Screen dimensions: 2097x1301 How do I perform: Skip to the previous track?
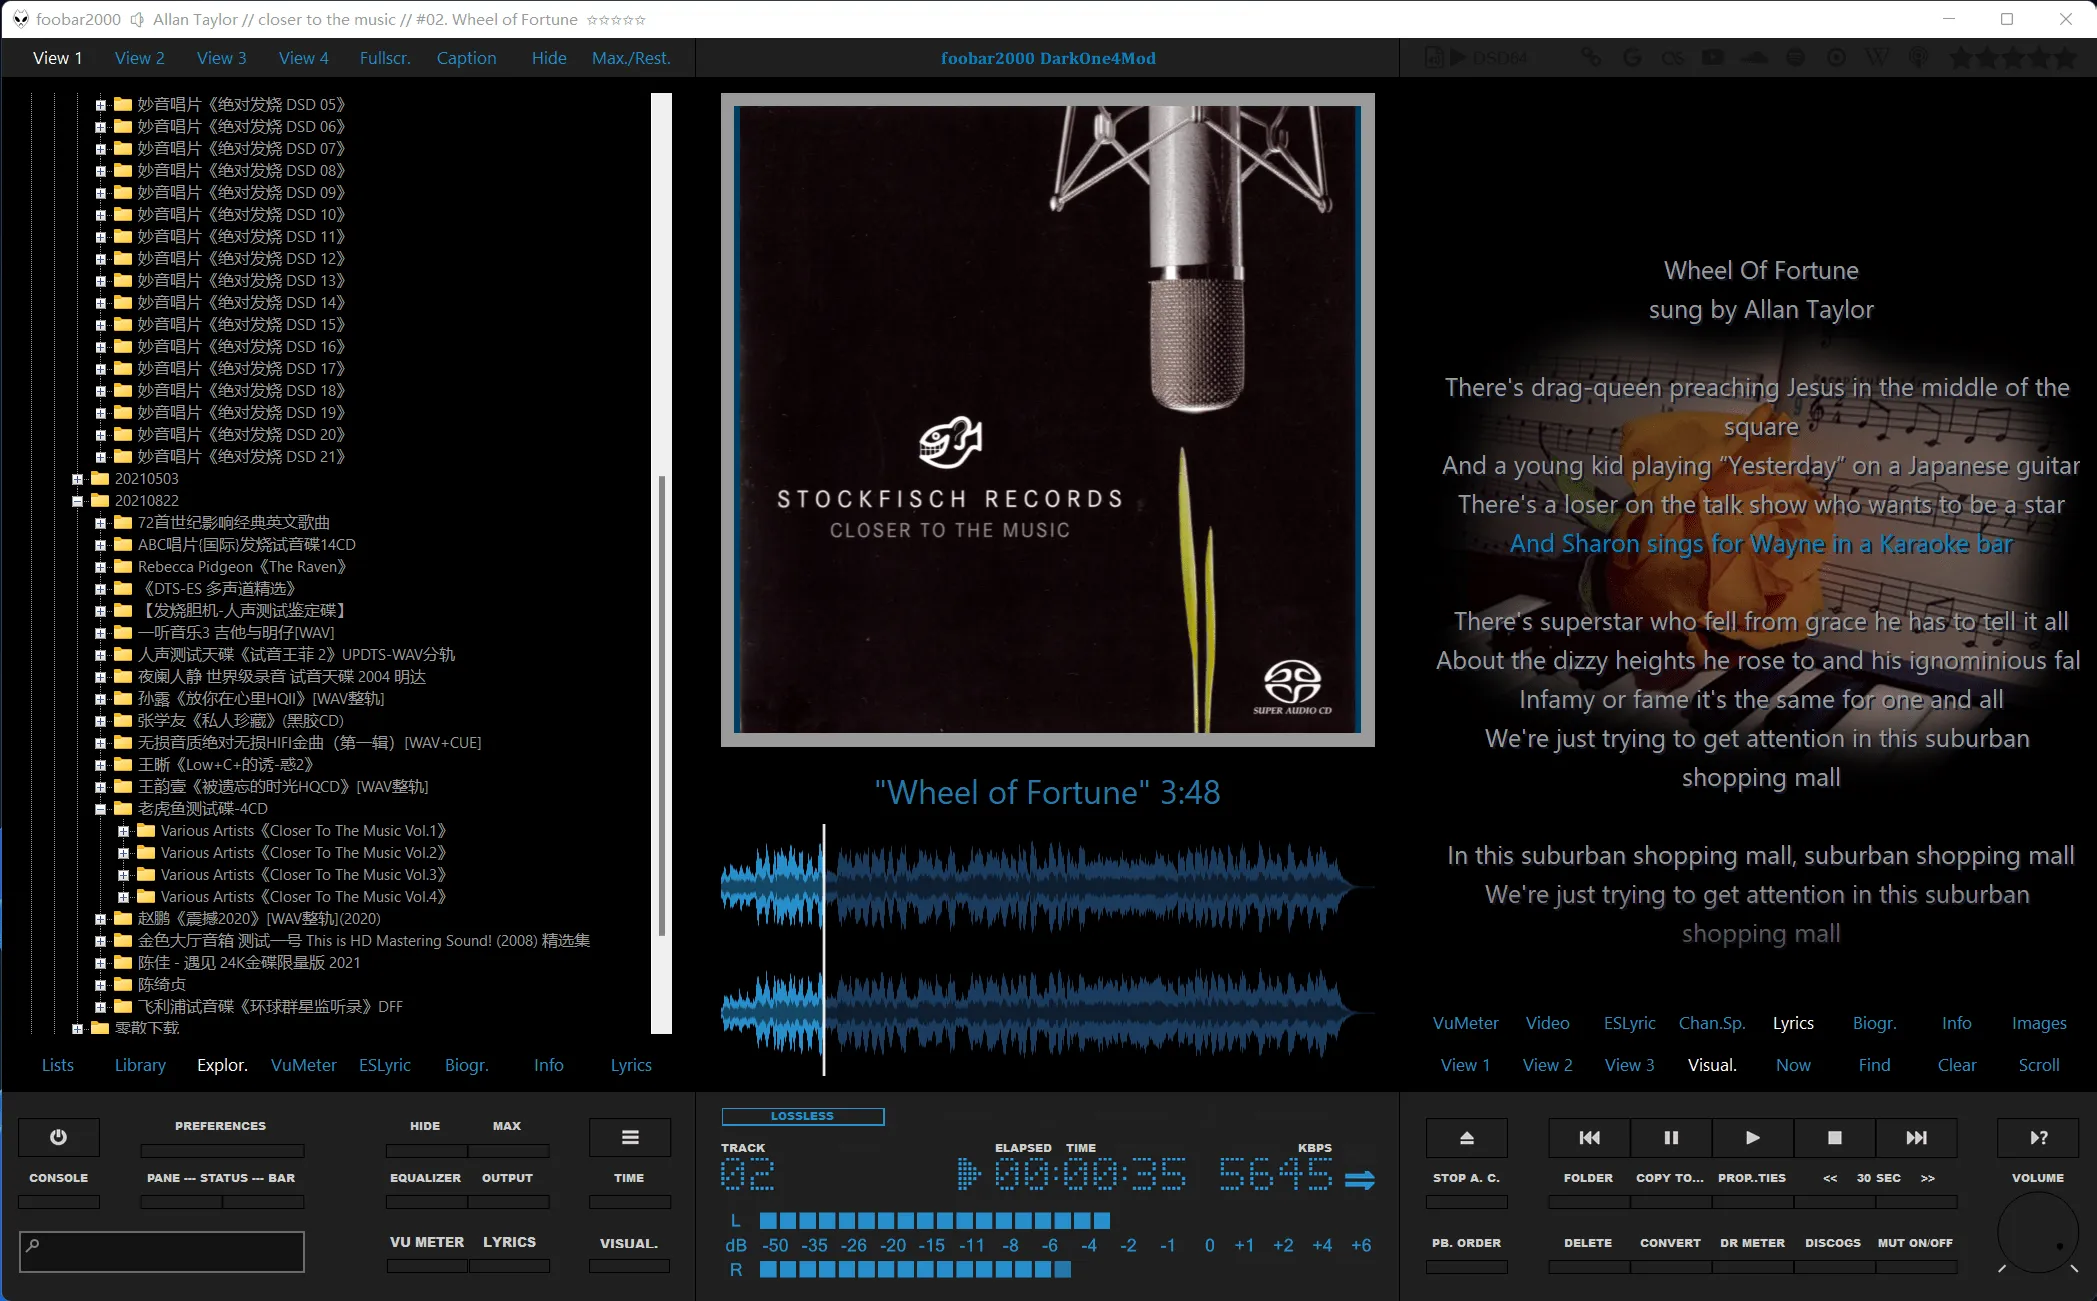(1589, 1137)
